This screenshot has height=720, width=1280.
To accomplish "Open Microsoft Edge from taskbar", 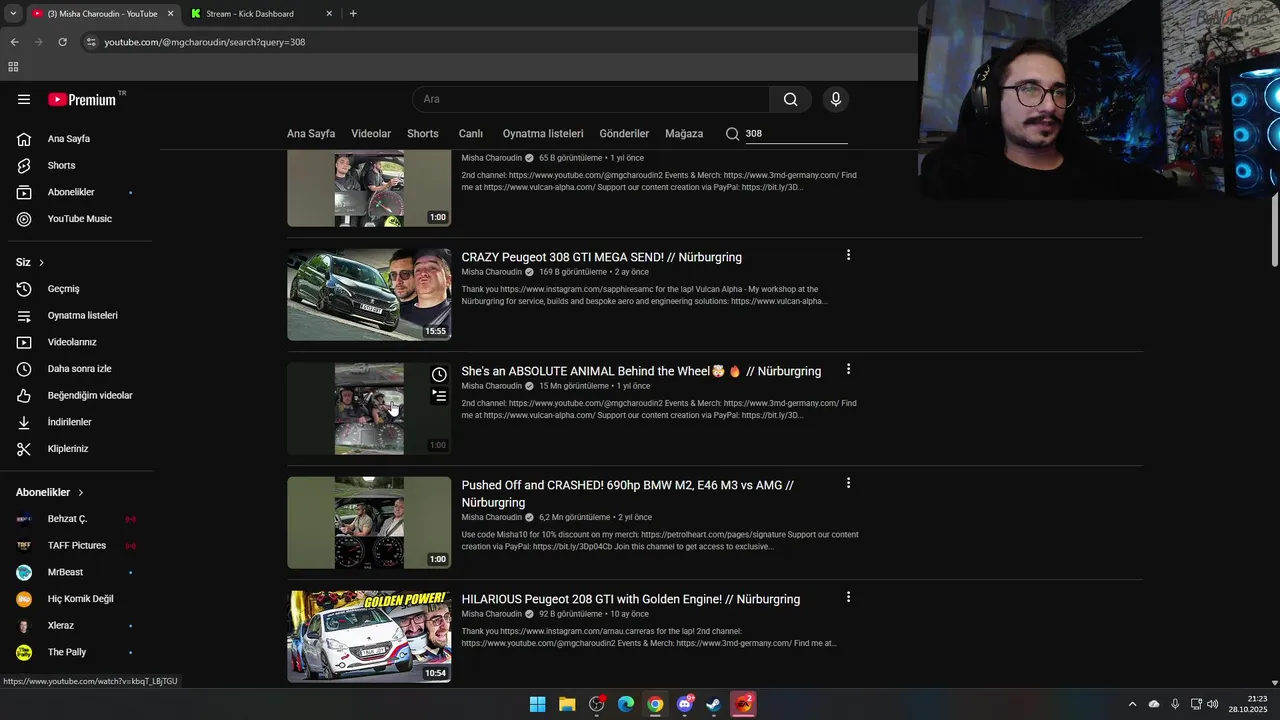I will coord(626,704).
